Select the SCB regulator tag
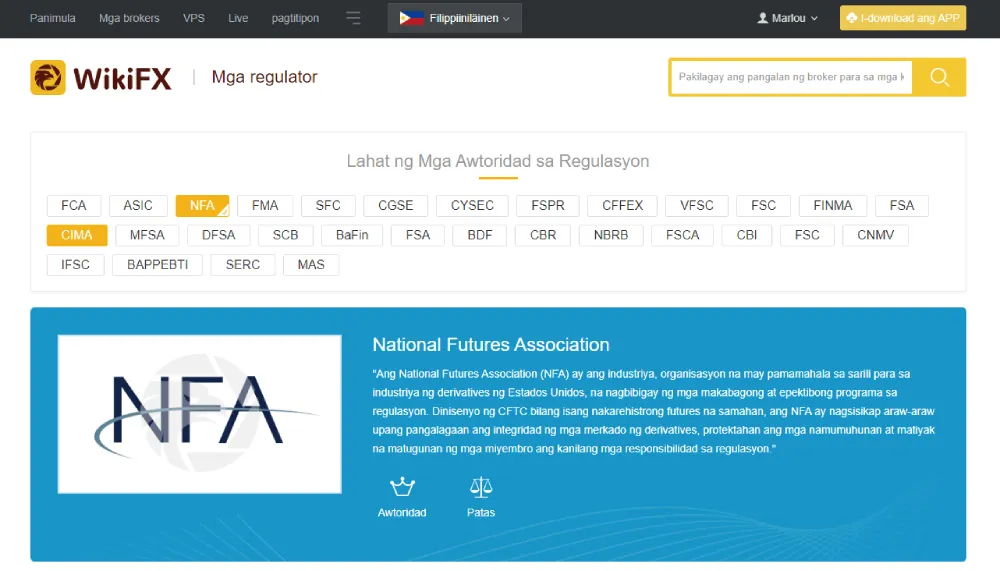This screenshot has width=1000, height=571. [x=285, y=235]
